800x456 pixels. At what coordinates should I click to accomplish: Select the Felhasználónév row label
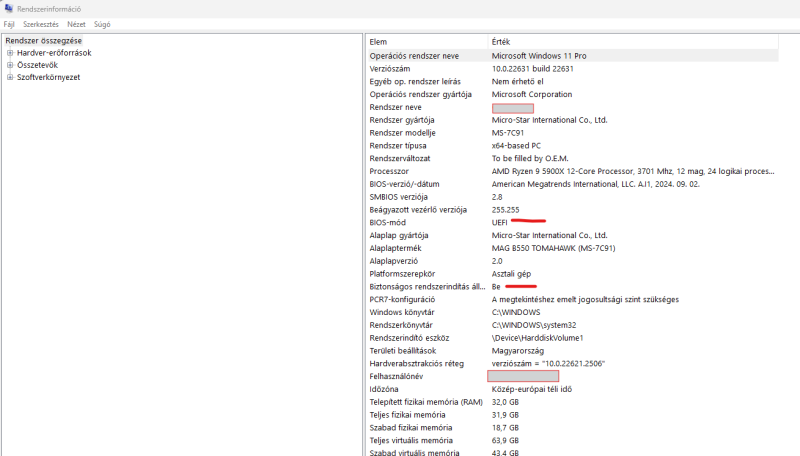tap(396, 376)
